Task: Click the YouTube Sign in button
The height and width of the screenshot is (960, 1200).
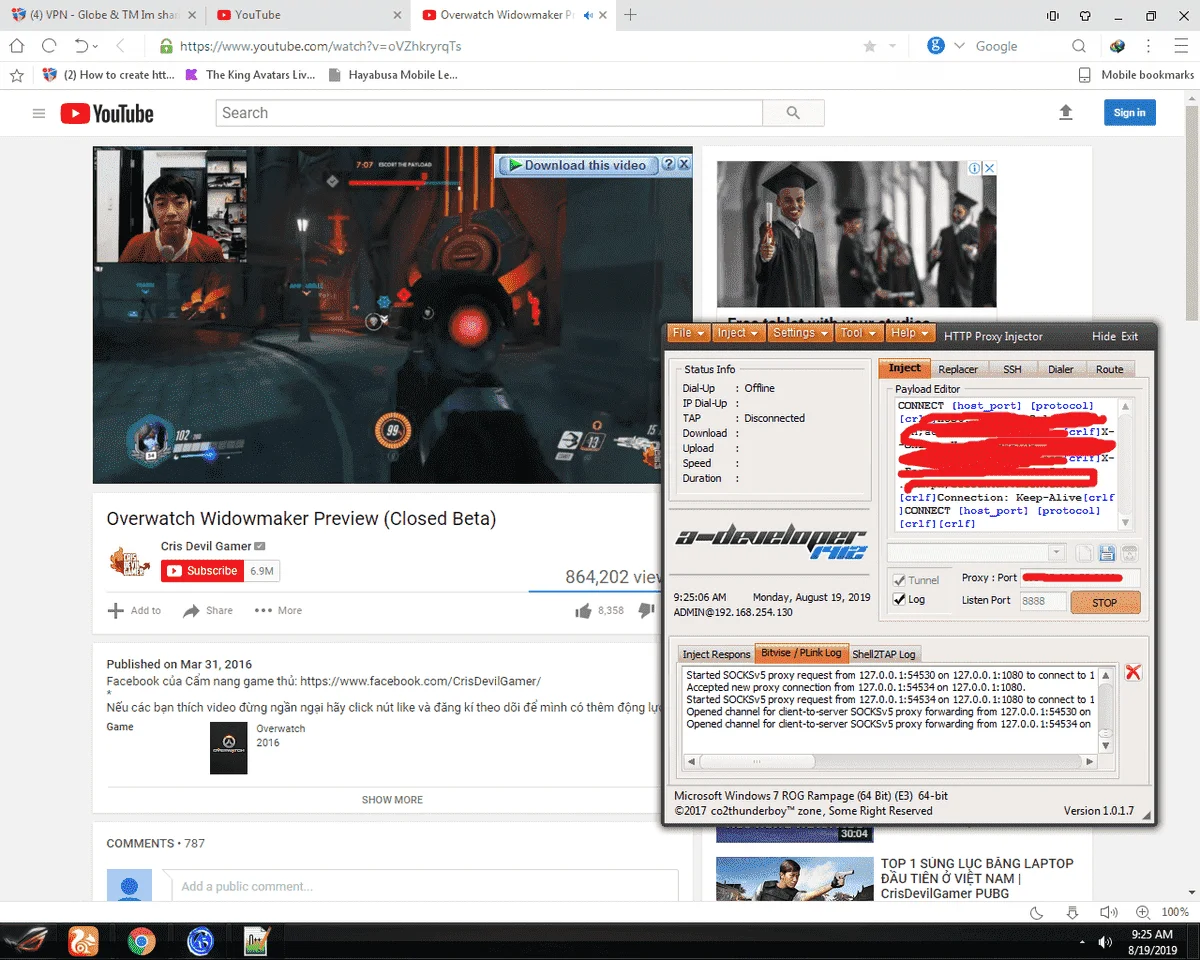Action: [1130, 113]
